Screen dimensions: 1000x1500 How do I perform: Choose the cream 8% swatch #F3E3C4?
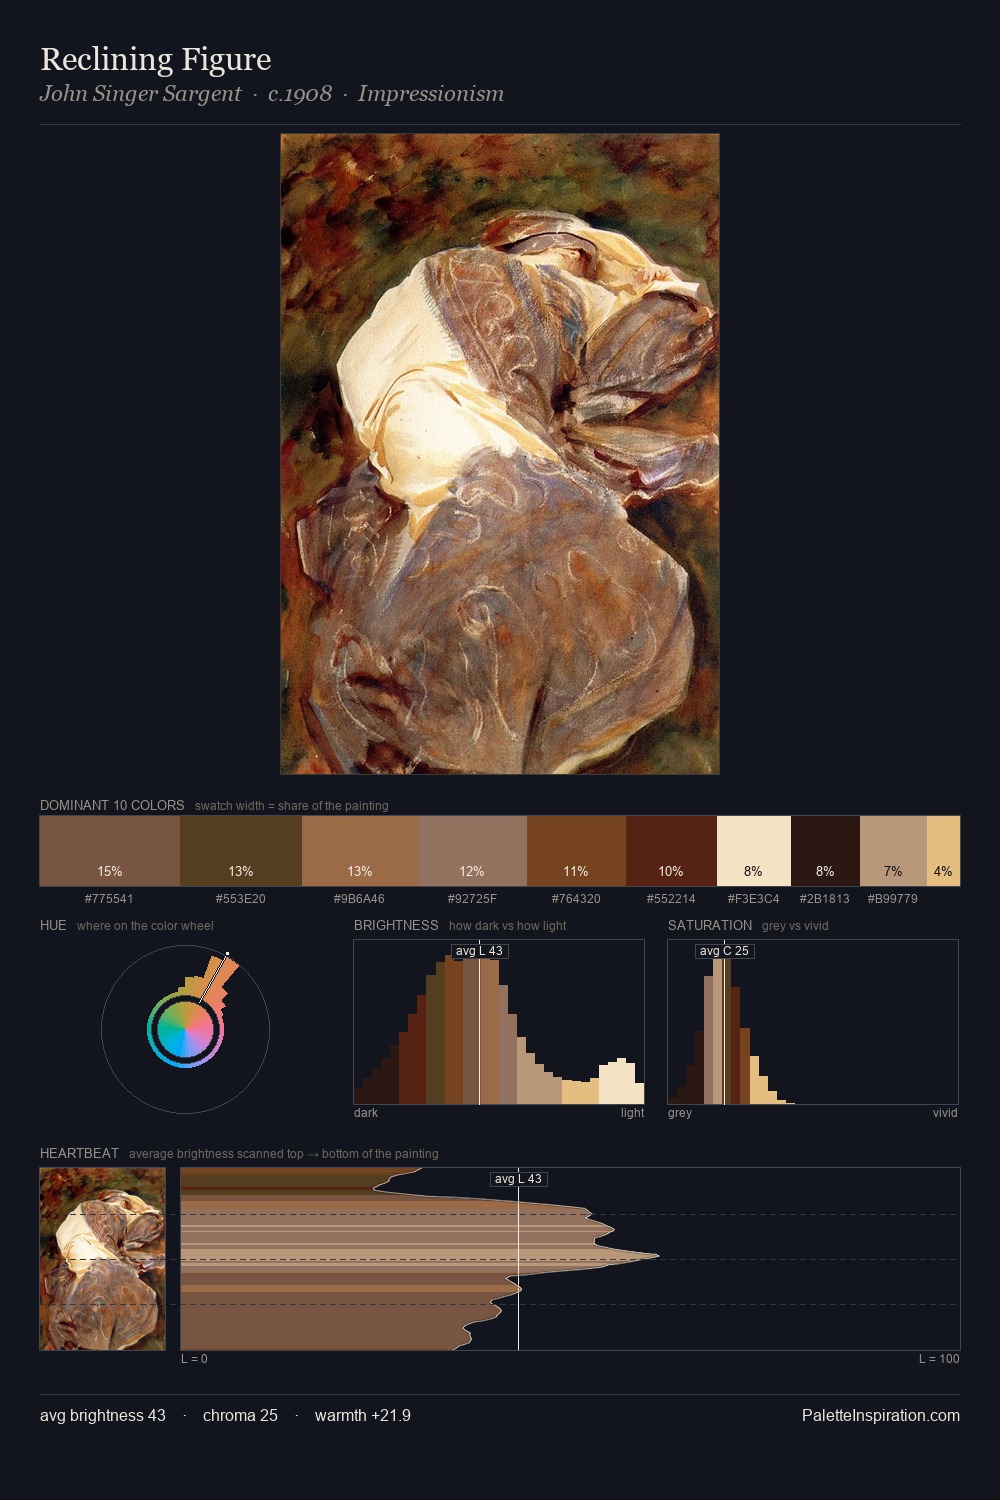(x=754, y=851)
